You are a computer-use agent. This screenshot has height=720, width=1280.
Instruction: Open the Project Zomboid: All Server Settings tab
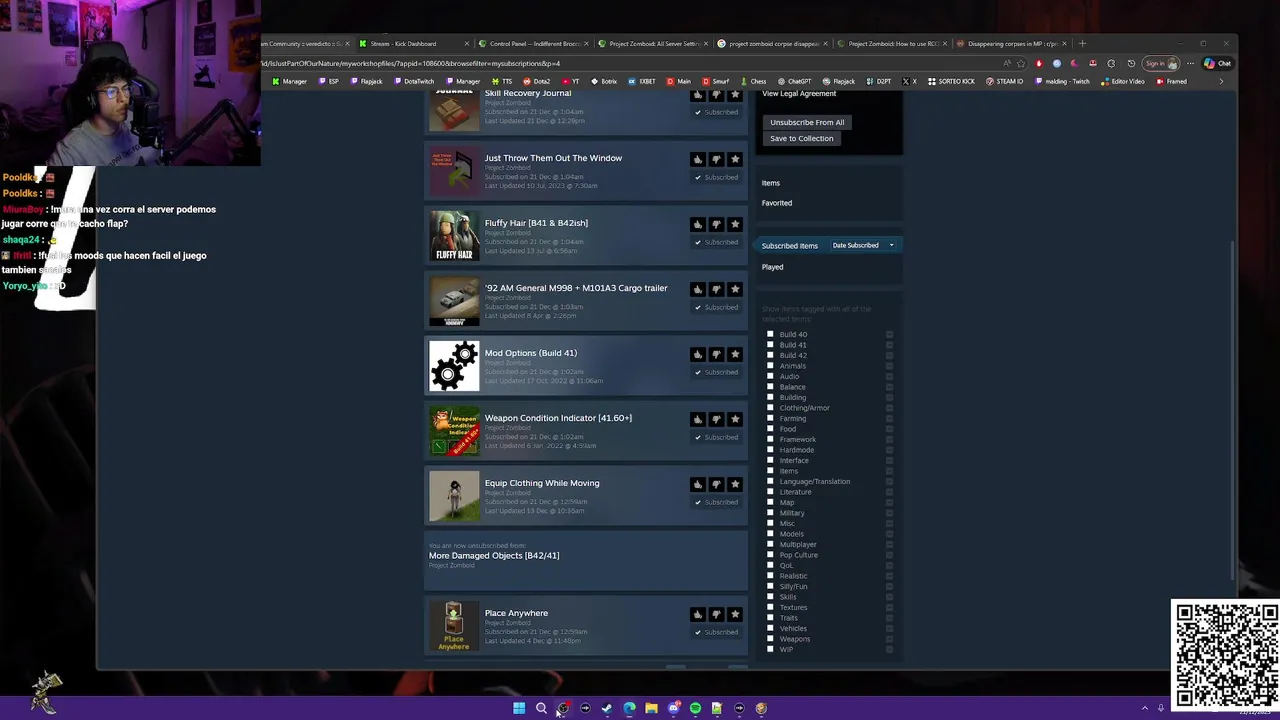[651, 43]
